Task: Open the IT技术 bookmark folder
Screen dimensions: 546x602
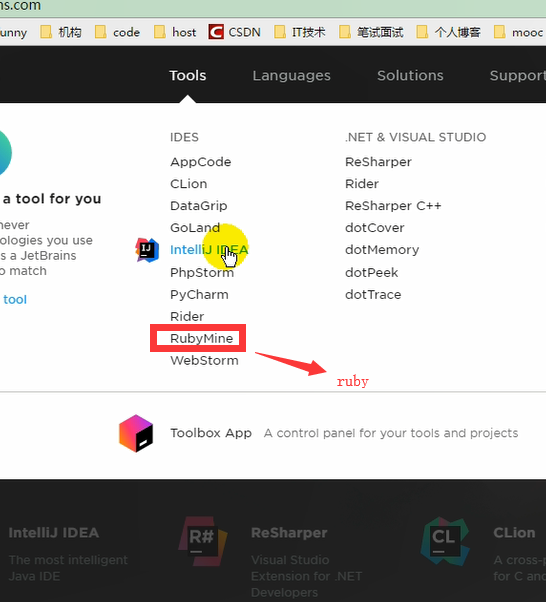Action: click(x=300, y=32)
